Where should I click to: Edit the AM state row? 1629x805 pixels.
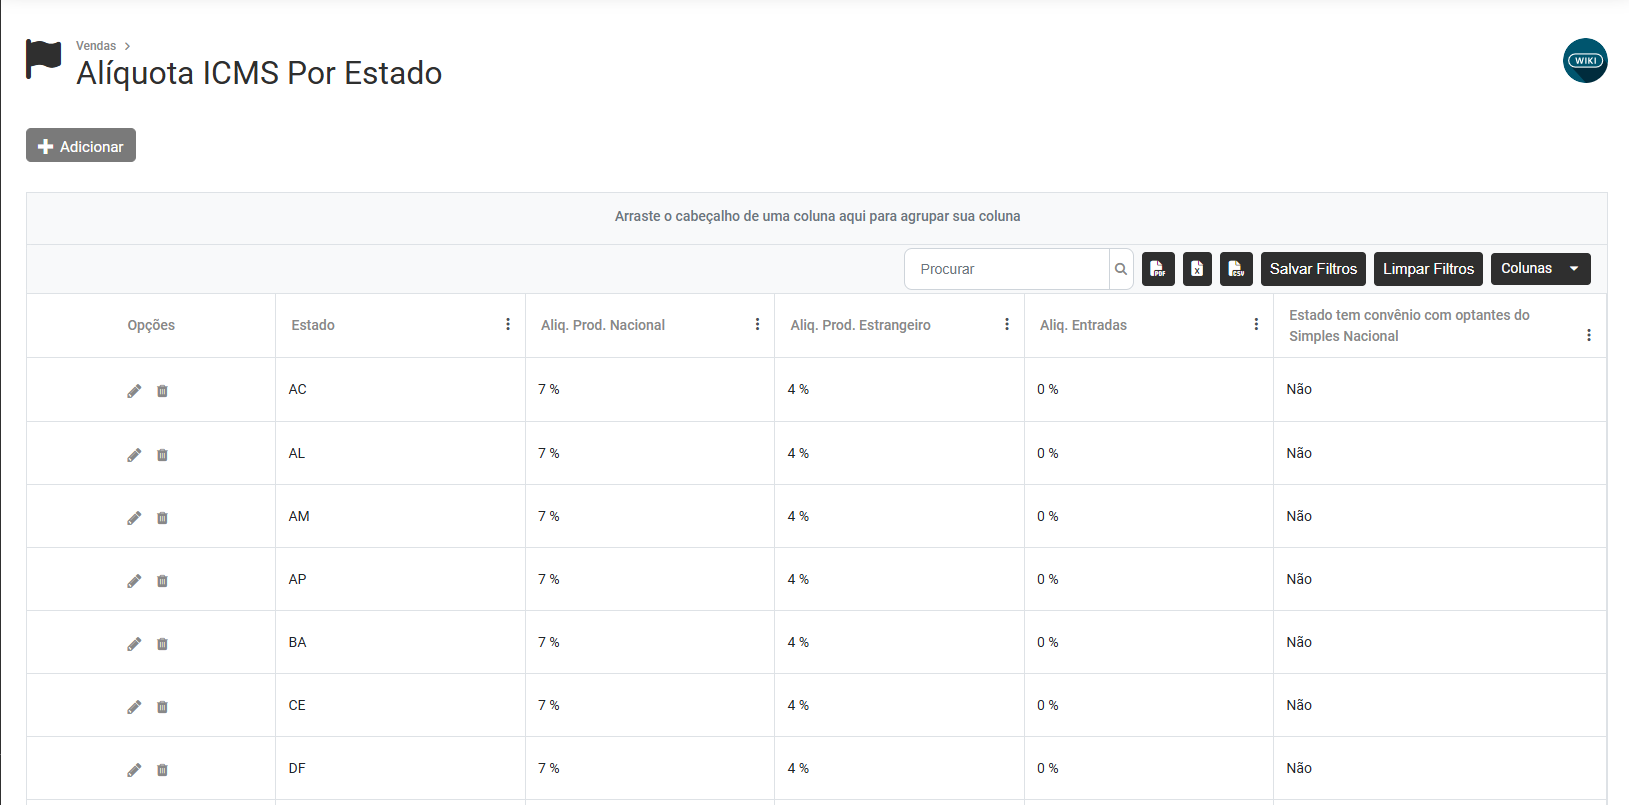[134, 518]
